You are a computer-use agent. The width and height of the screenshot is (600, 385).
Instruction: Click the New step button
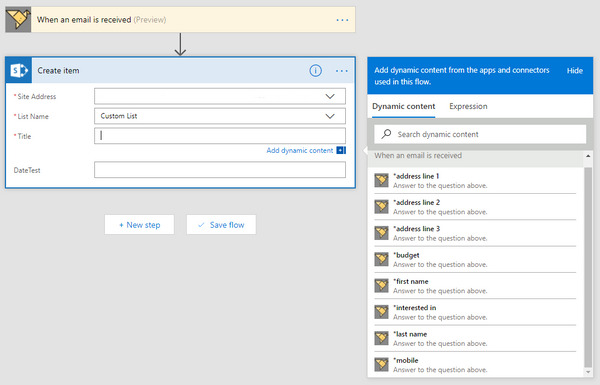[x=139, y=225]
